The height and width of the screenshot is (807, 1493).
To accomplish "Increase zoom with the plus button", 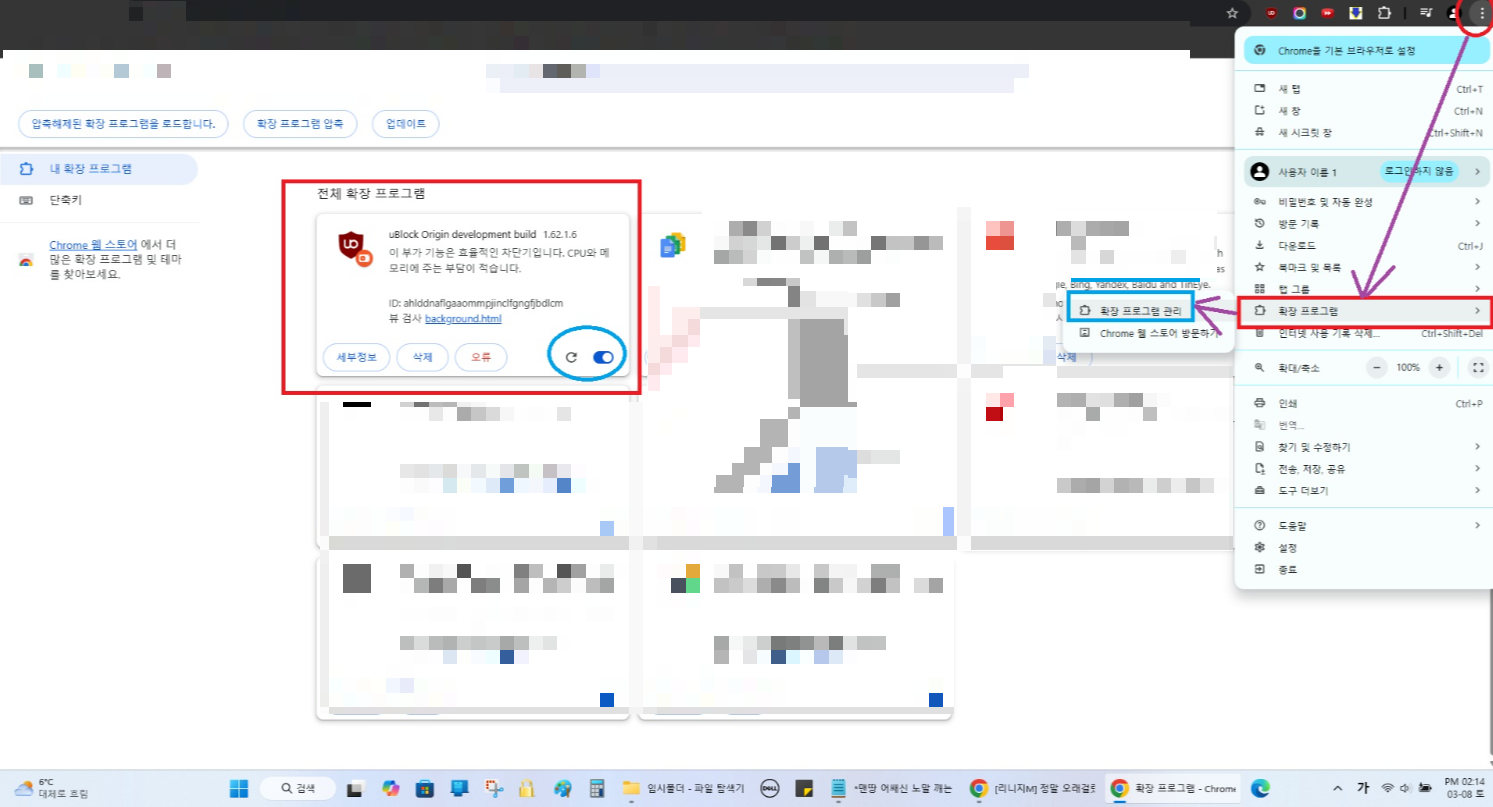I will pyautogui.click(x=1439, y=368).
